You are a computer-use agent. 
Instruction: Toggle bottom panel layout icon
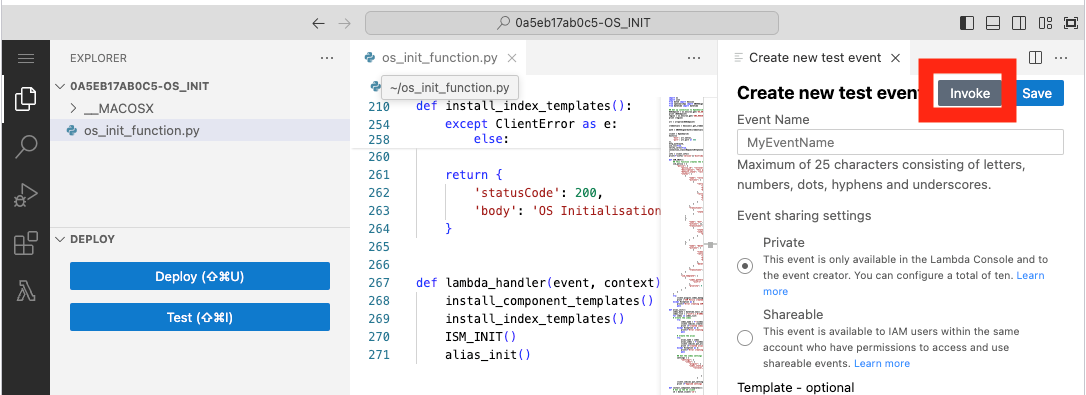click(992, 23)
